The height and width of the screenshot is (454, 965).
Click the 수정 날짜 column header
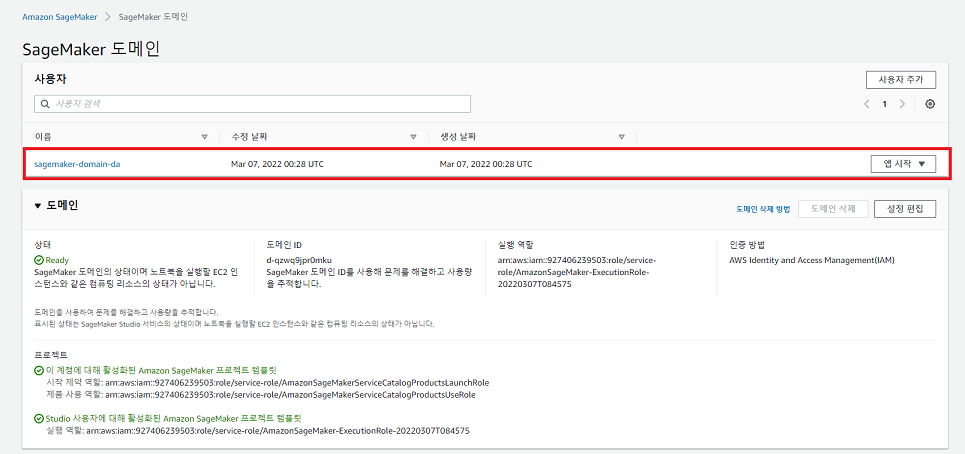point(249,137)
